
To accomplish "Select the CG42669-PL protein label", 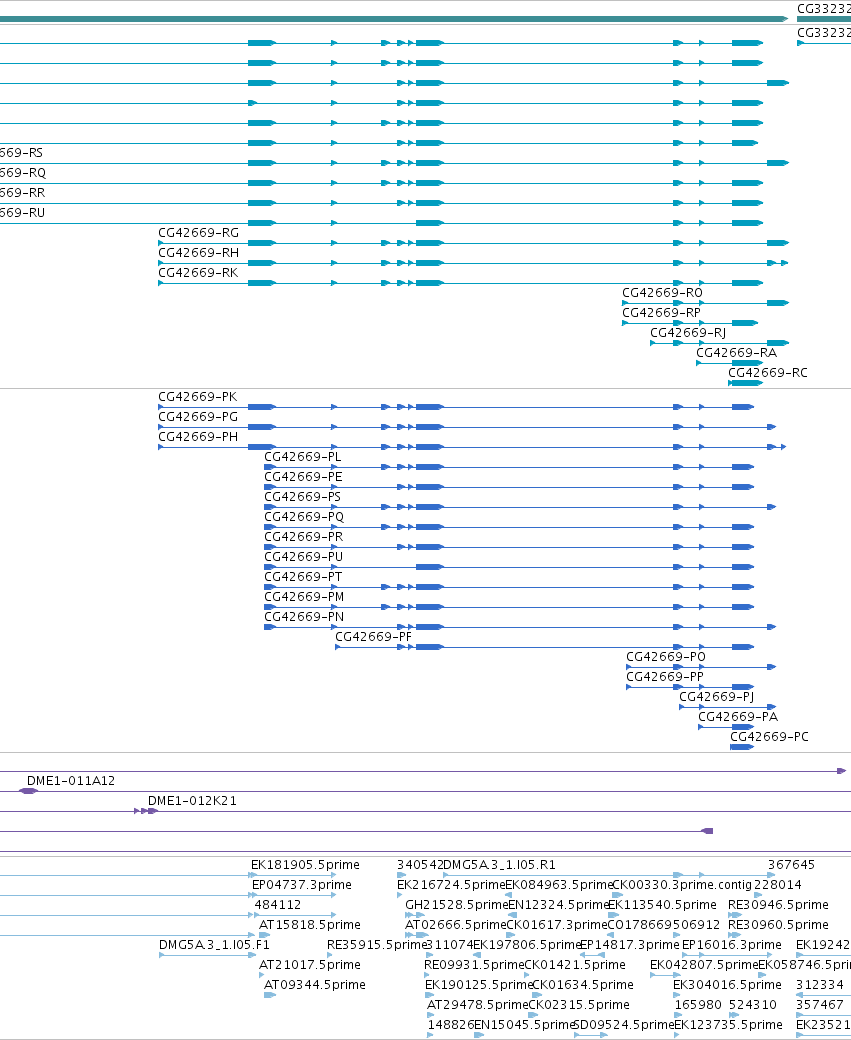I will (302, 456).
